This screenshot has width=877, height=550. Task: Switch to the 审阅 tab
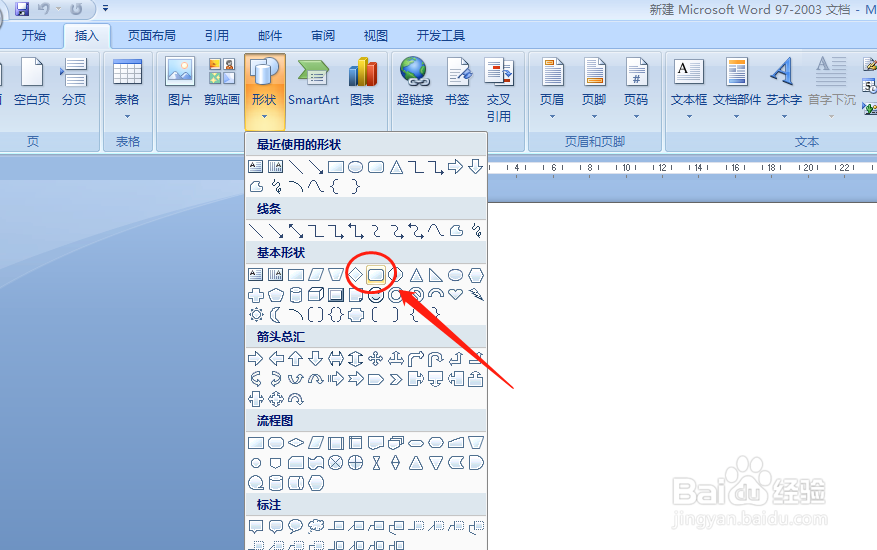point(323,36)
